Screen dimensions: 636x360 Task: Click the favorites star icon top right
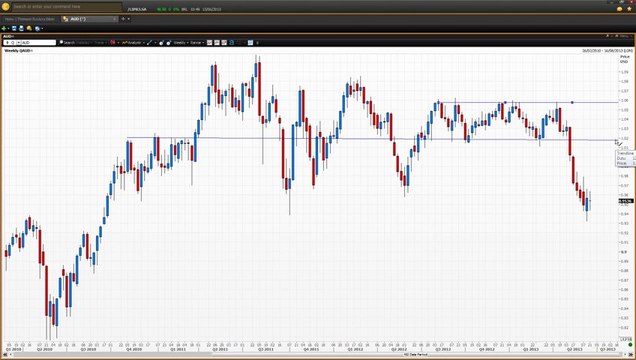point(629,9)
